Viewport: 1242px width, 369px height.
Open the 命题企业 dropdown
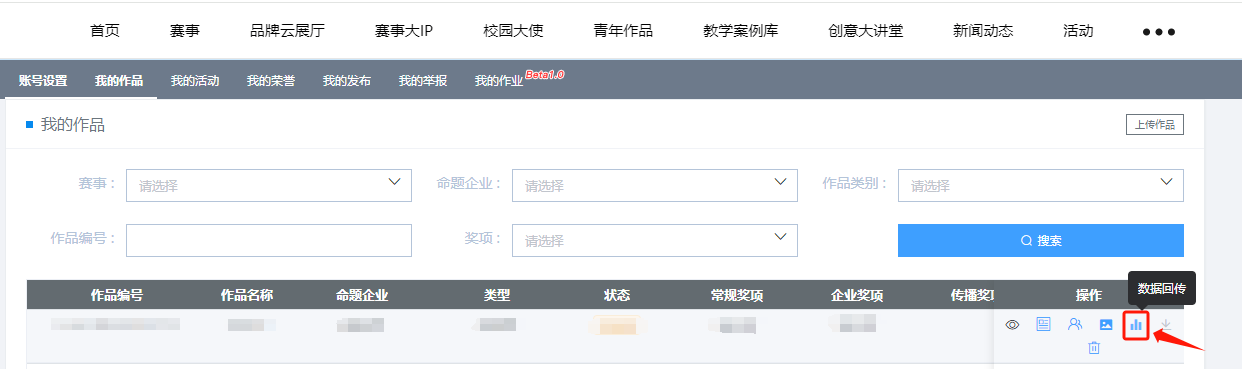(x=655, y=185)
